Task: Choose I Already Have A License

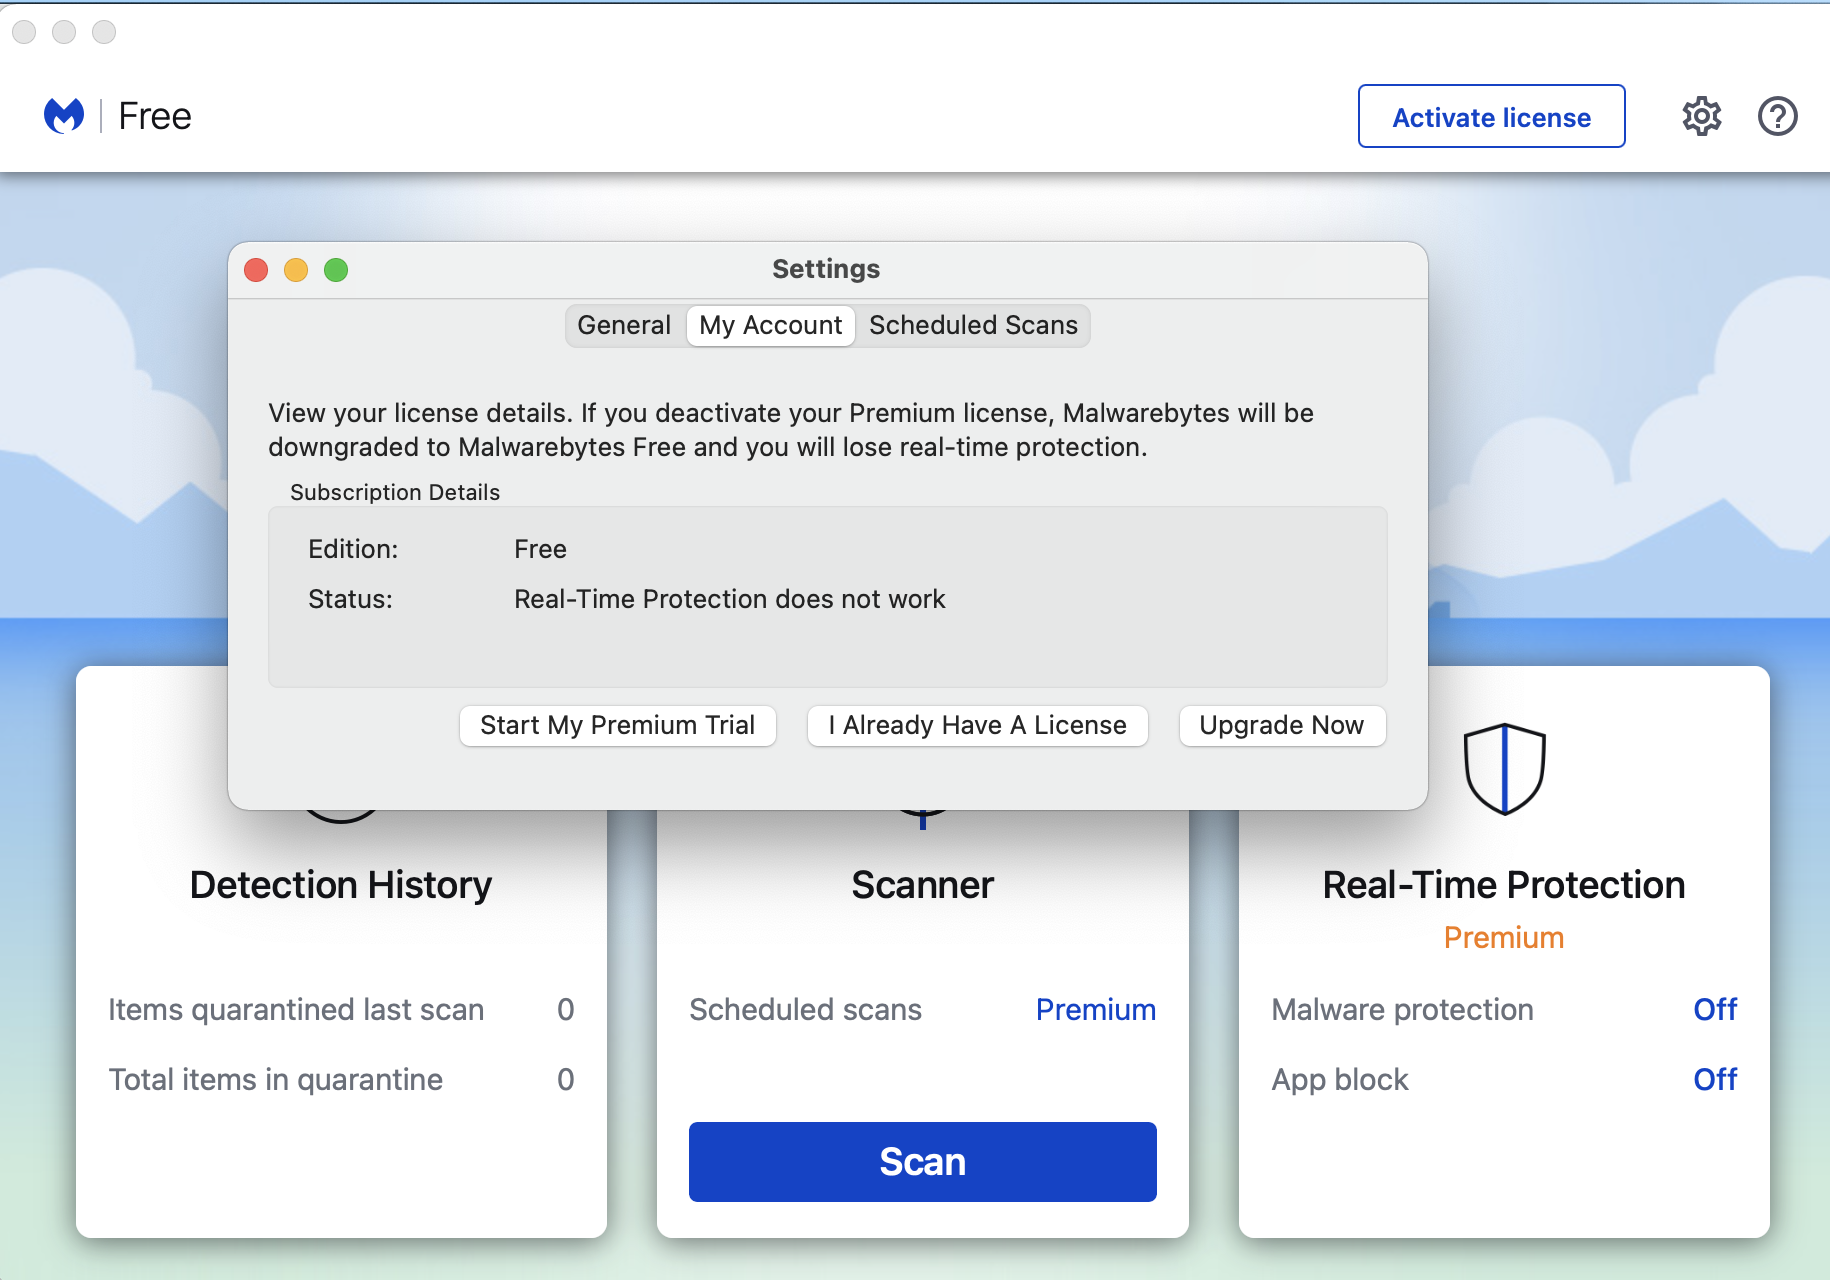Action: (977, 725)
